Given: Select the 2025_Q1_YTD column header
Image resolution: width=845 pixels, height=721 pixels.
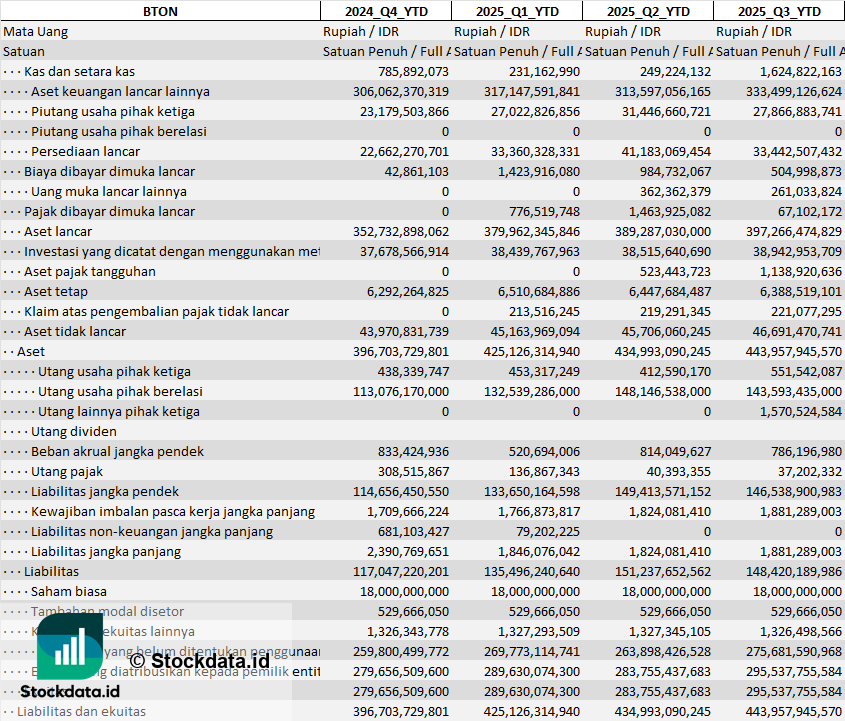Looking at the screenshot, I should click(x=517, y=11).
